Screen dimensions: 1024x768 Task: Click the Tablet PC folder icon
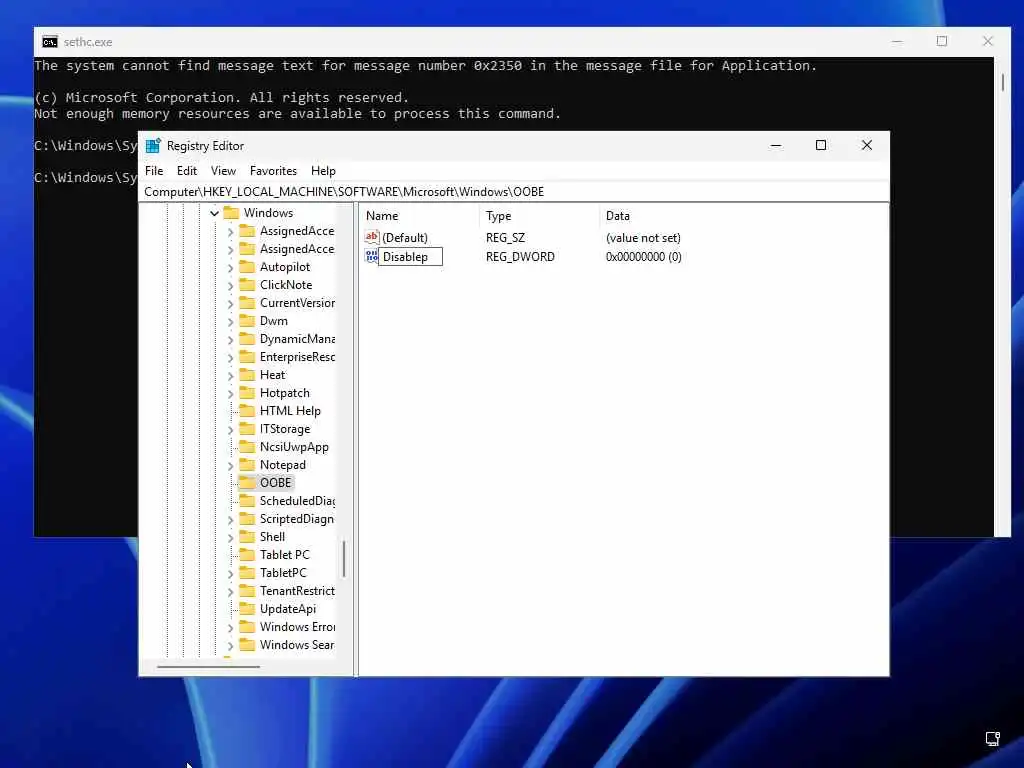(247, 554)
